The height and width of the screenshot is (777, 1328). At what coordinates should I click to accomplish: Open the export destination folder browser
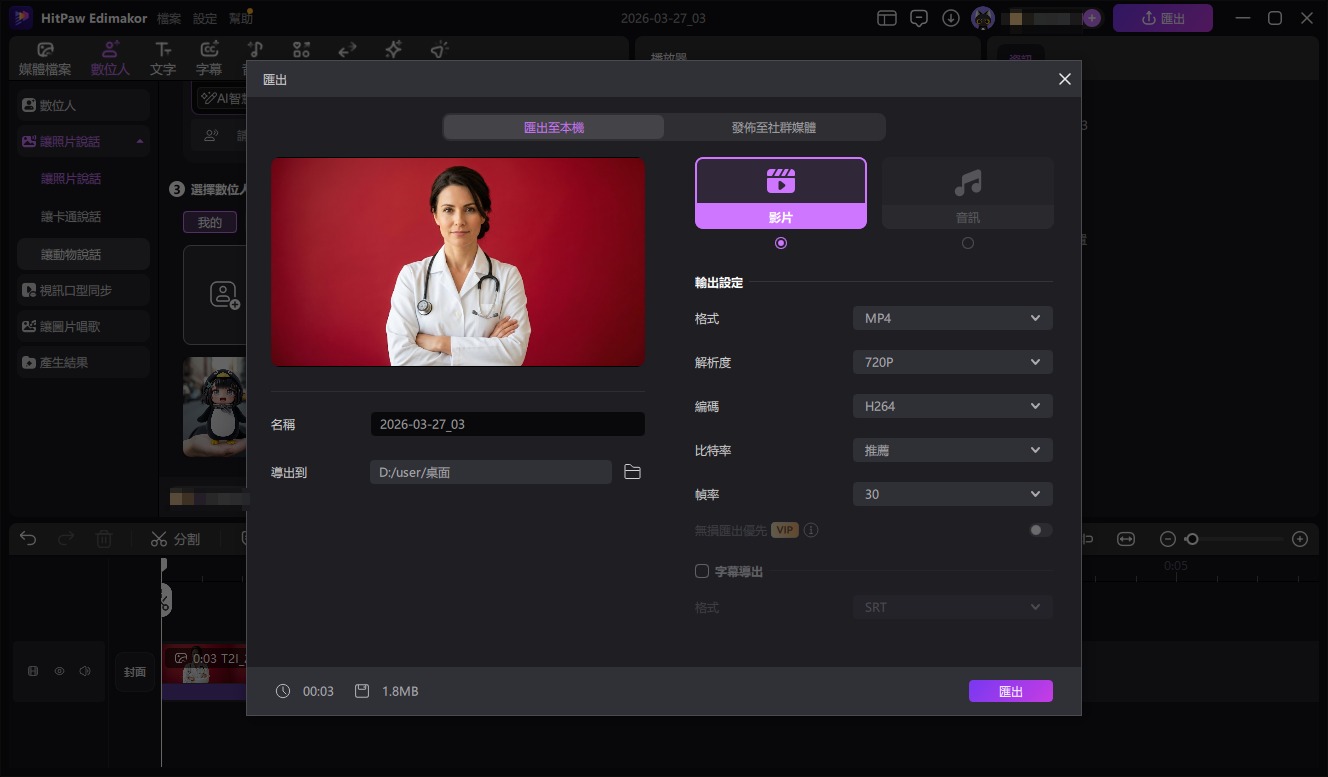pyautogui.click(x=632, y=471)
